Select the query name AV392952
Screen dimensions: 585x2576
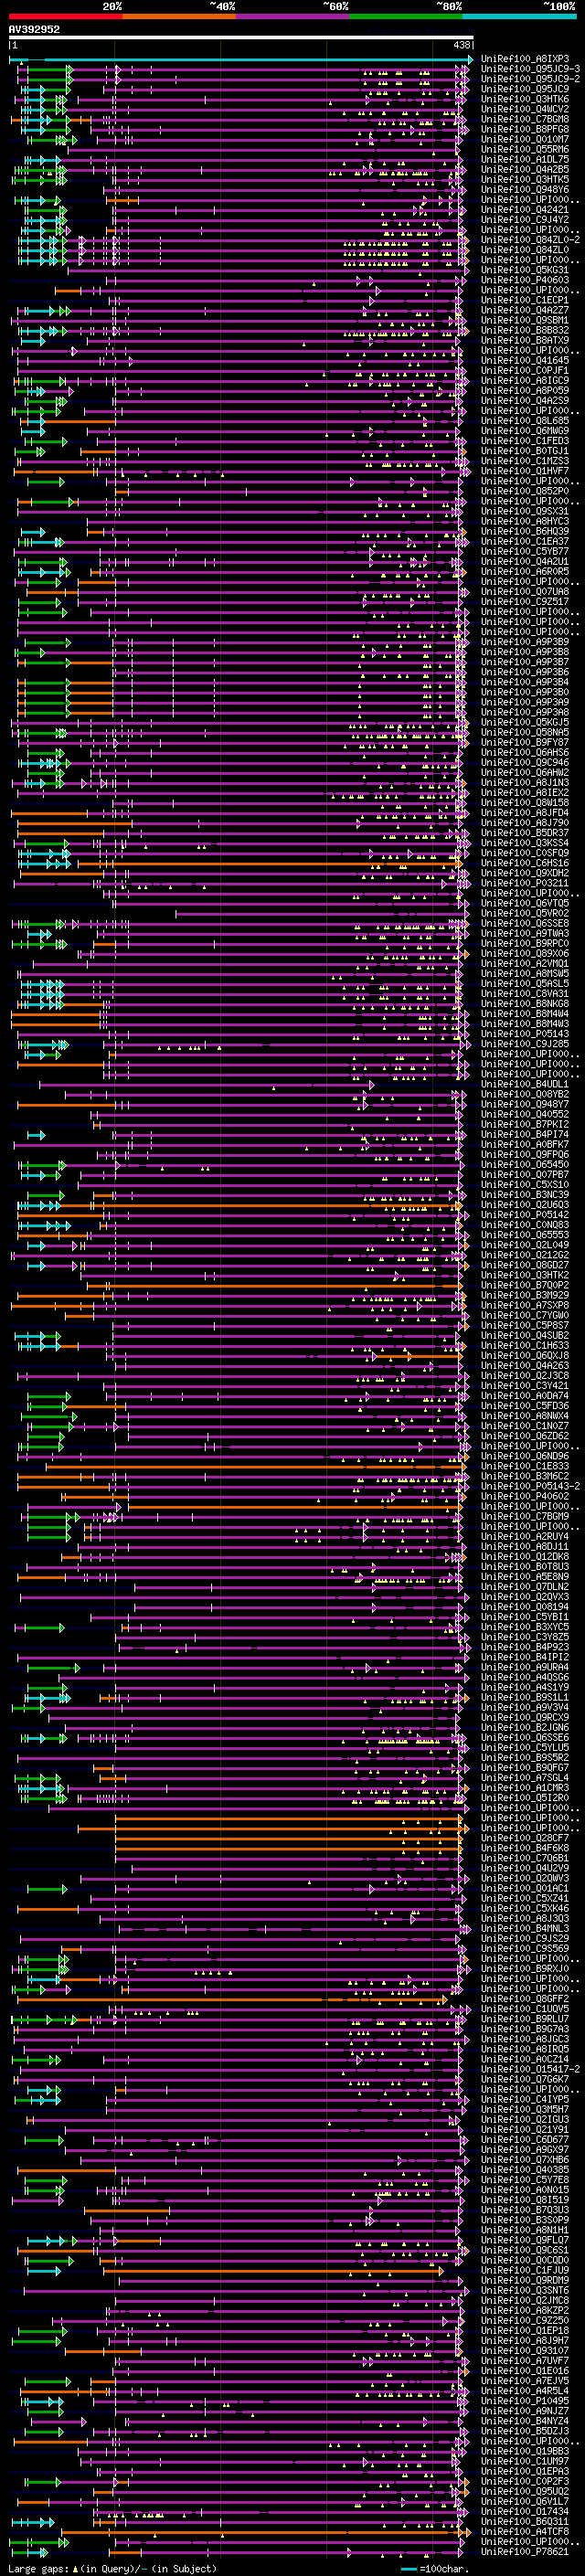coord(34,30)
